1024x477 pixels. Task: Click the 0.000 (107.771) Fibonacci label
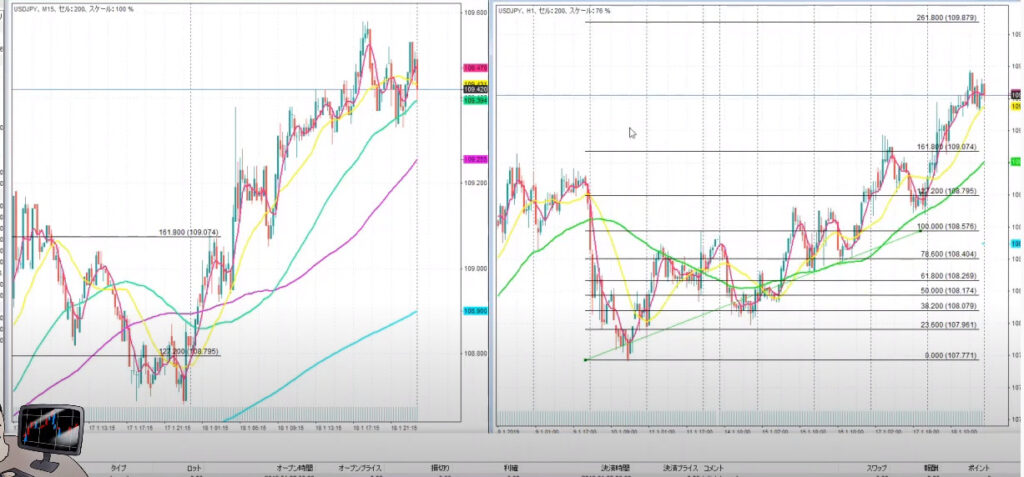point(951,355)
